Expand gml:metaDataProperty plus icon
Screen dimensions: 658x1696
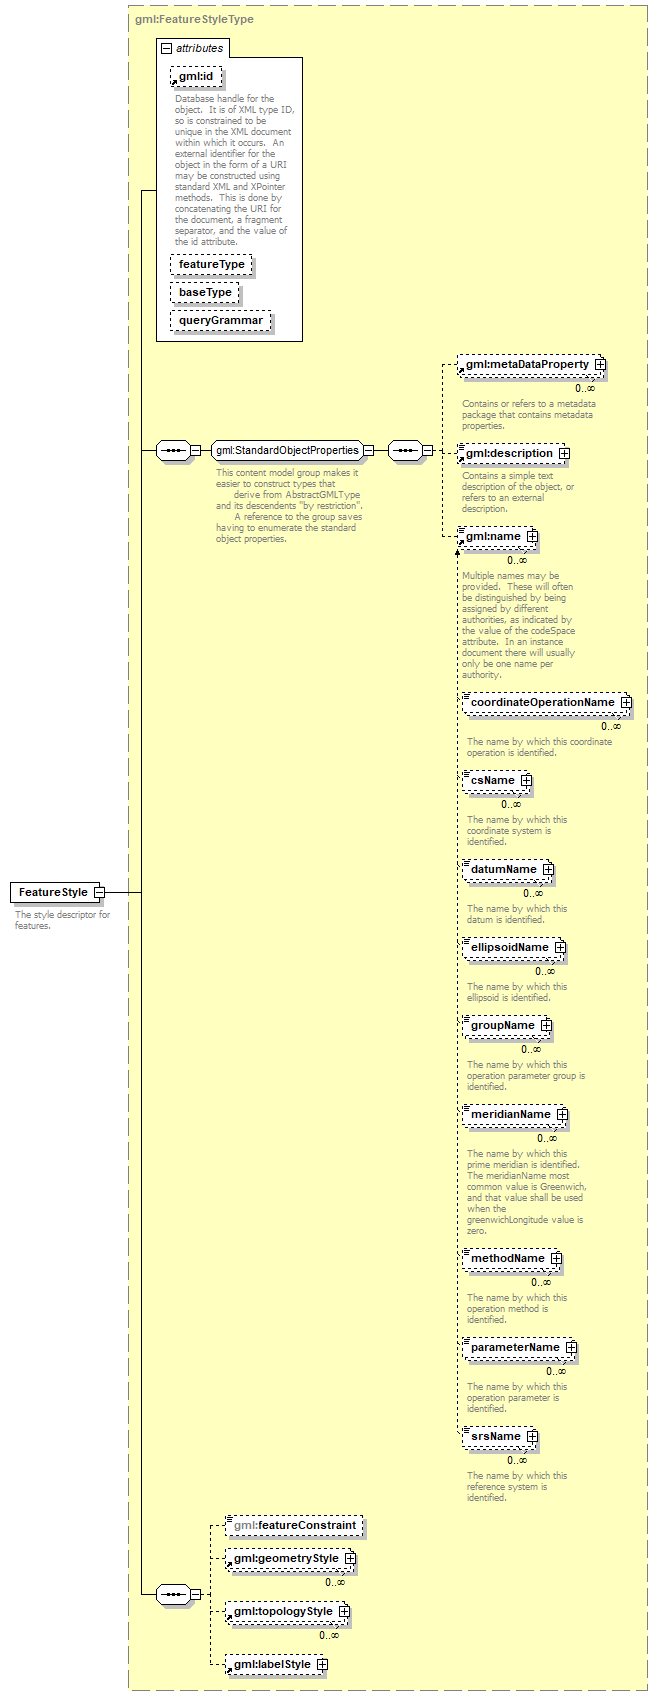click(600, 365)
